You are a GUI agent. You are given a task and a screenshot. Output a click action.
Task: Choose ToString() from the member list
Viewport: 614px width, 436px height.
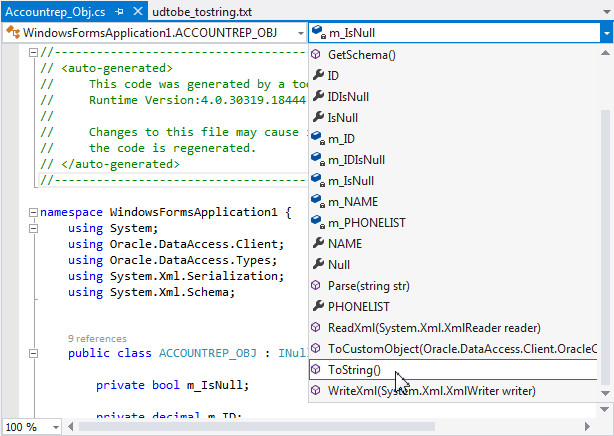[x=453, y=369]
